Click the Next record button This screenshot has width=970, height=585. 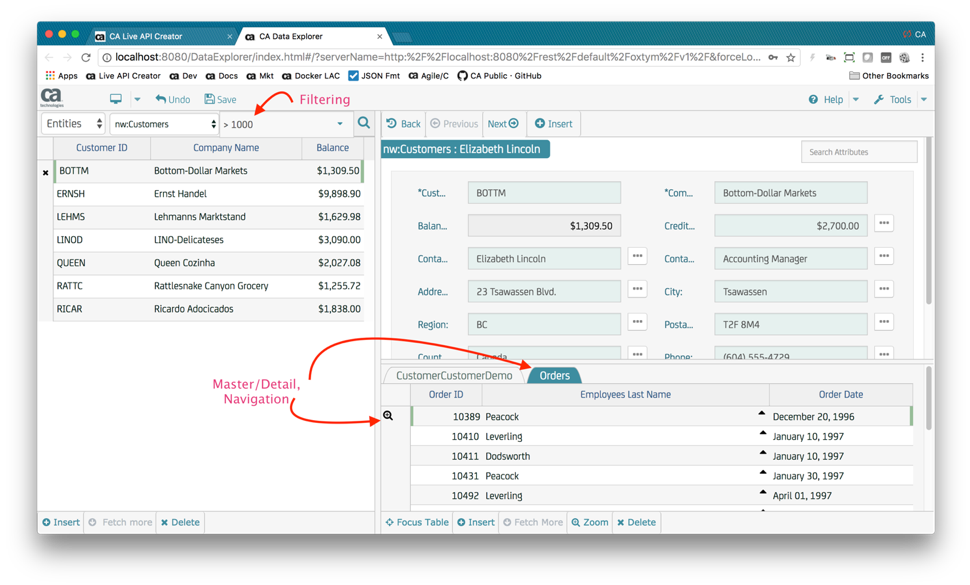(x=502, y=124)
